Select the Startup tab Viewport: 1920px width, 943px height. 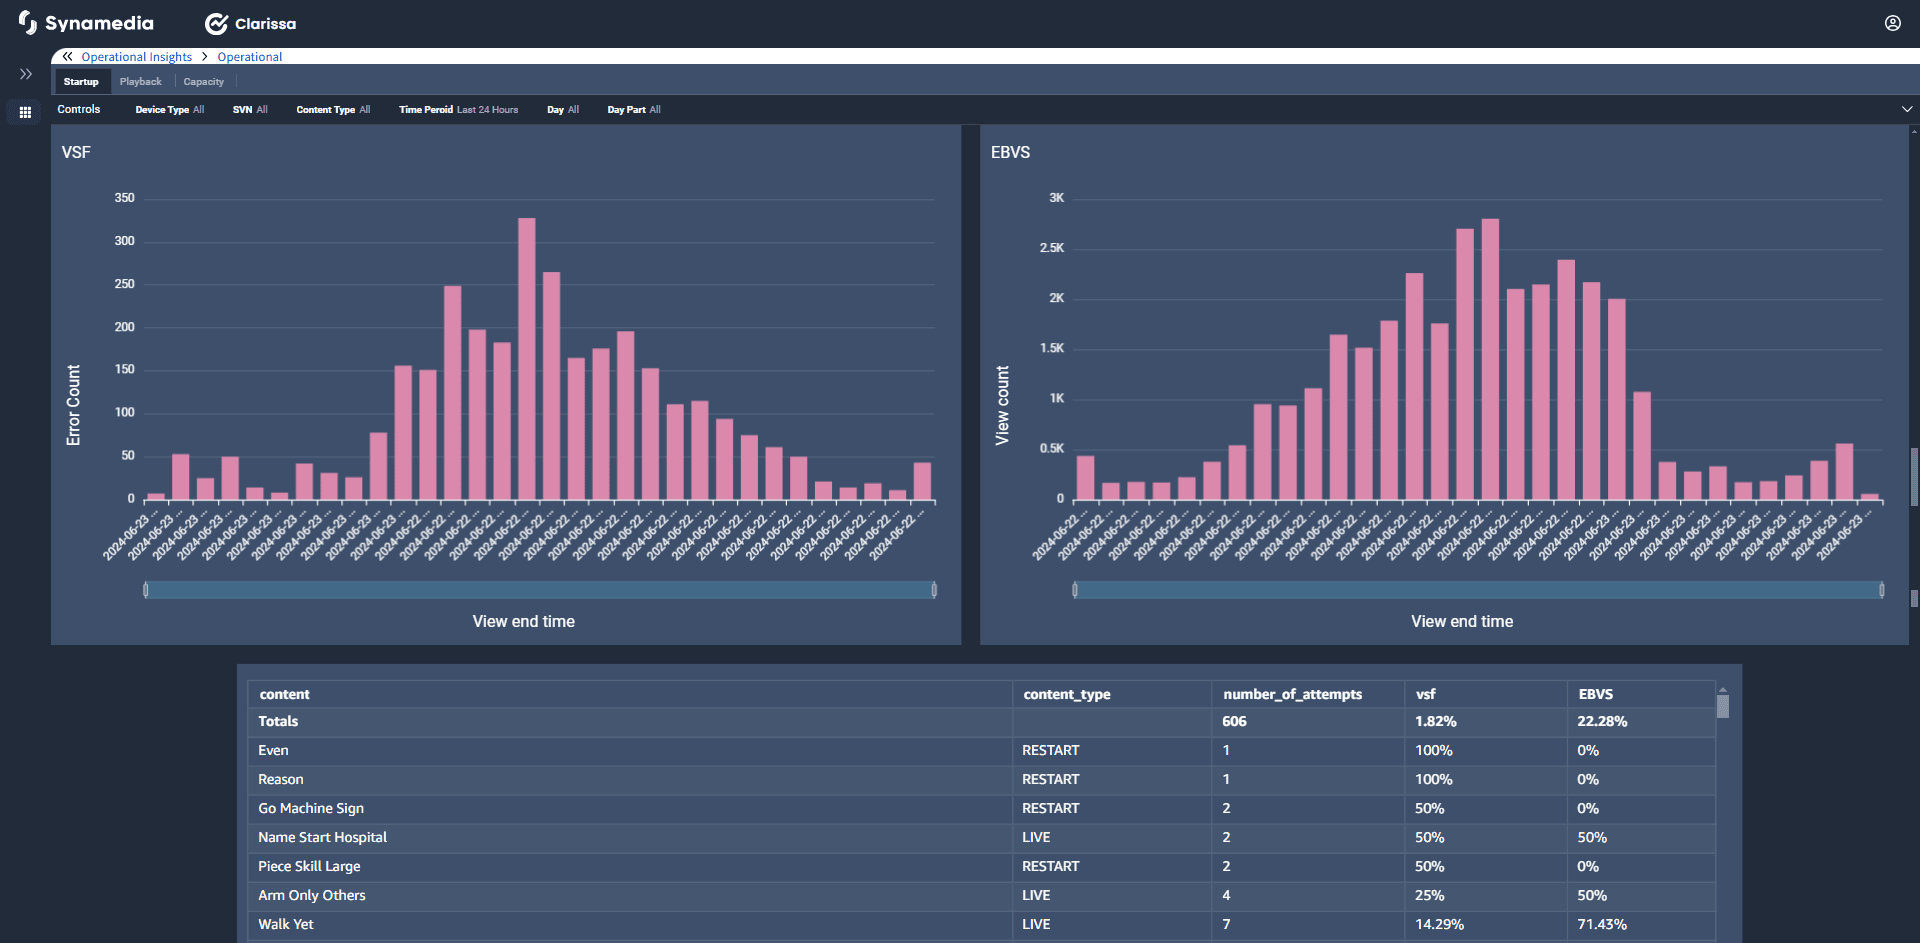[81, 82]
